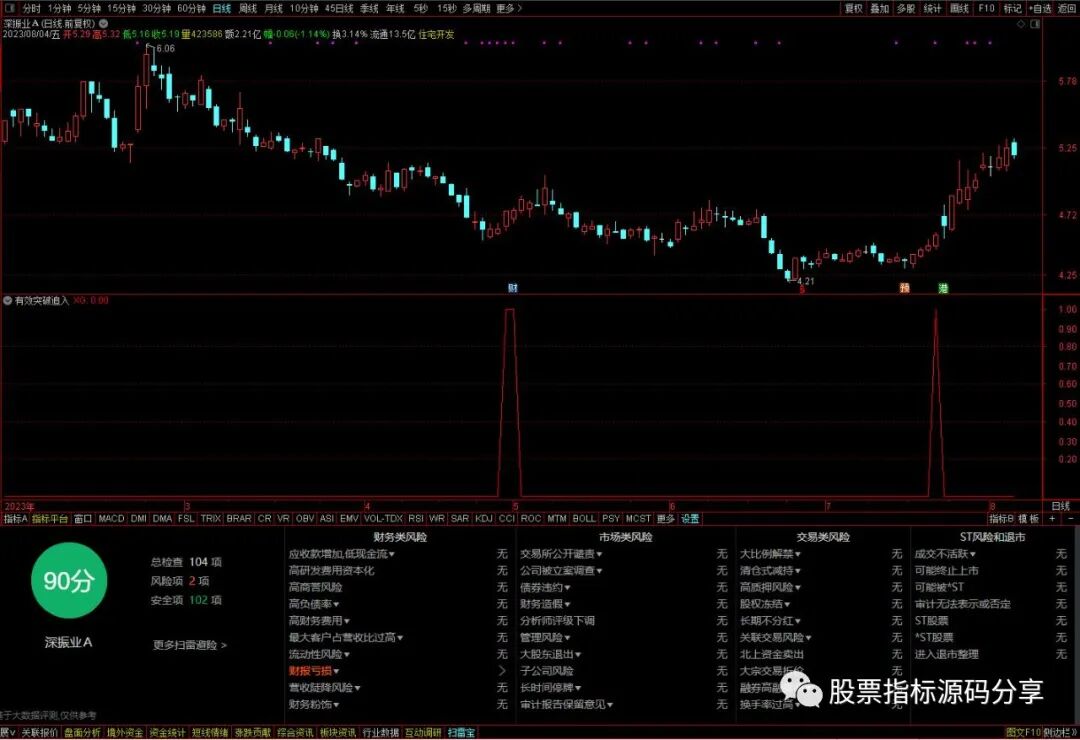1080x740 pixels.
Task: Click the 返回 back button
Action: point(1066,8)
